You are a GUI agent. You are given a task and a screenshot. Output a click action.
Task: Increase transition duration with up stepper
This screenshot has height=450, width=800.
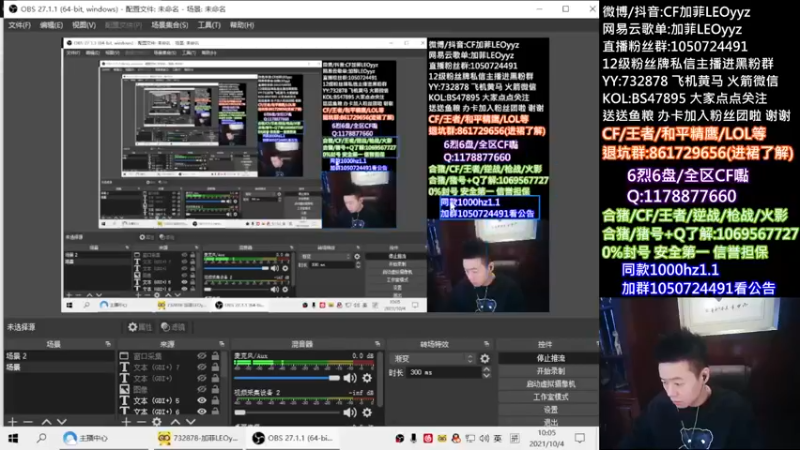pyautogui.click(x=486, y=369)
